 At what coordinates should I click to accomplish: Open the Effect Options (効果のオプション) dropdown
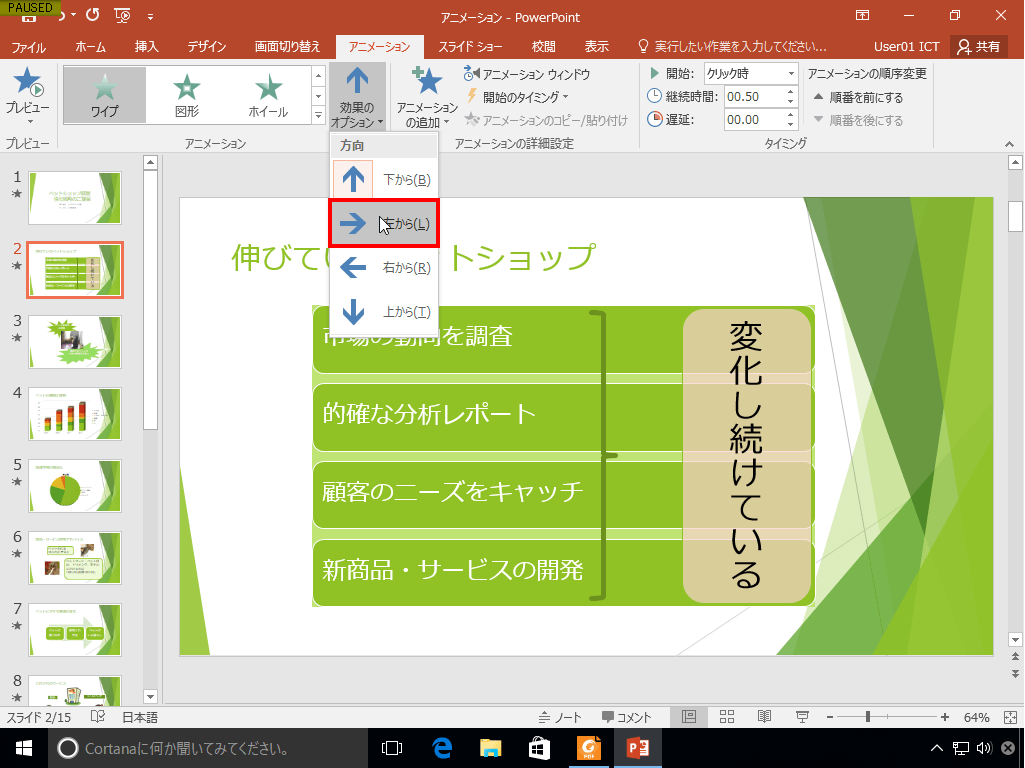(x=357, y=95)
